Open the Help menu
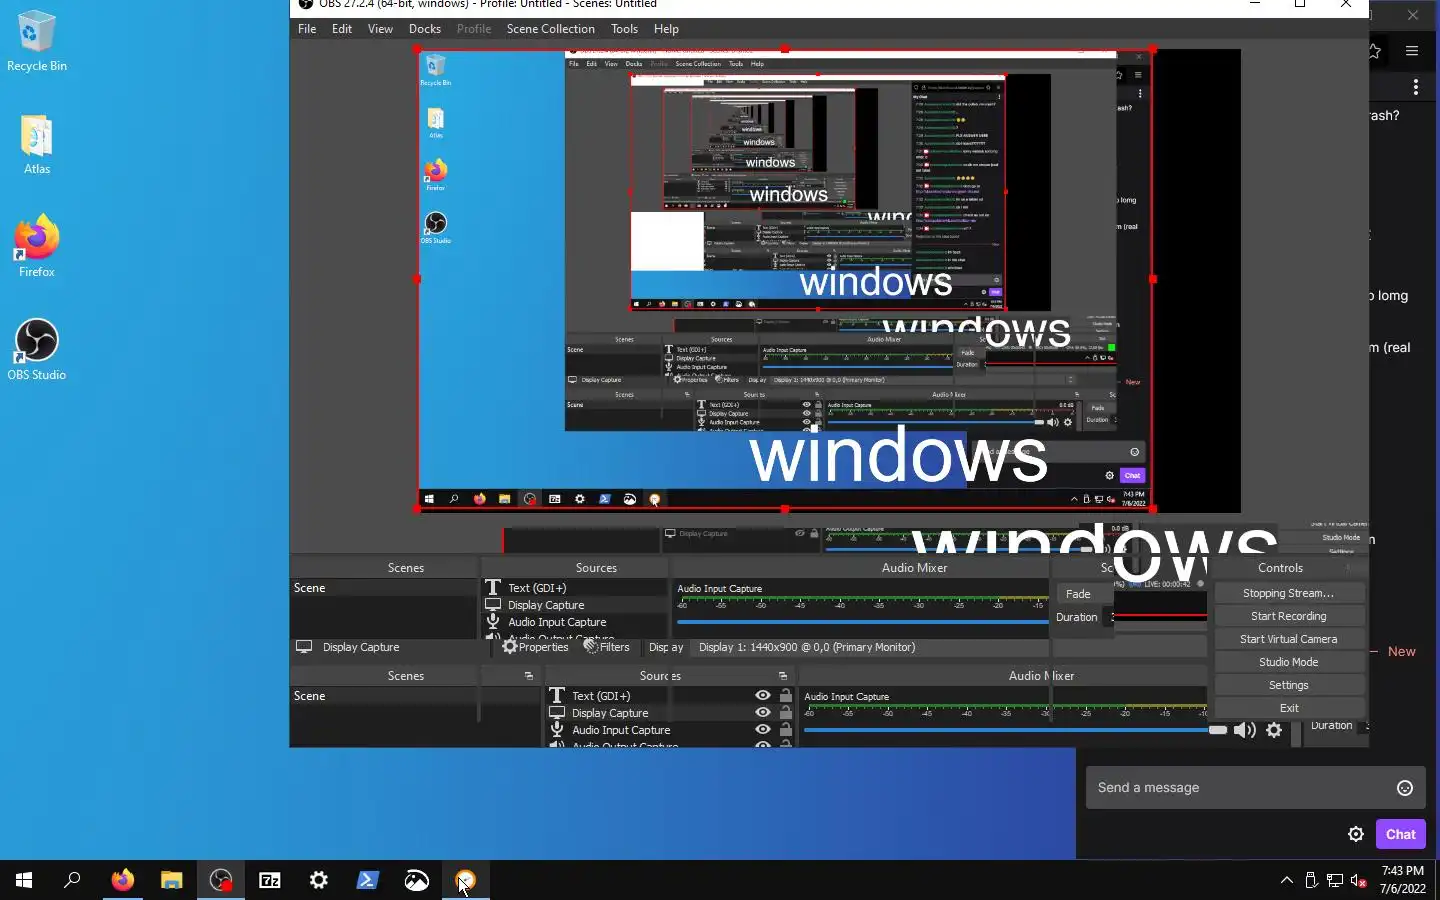This screenshot has height=900, width=1440. coord(666,29)
